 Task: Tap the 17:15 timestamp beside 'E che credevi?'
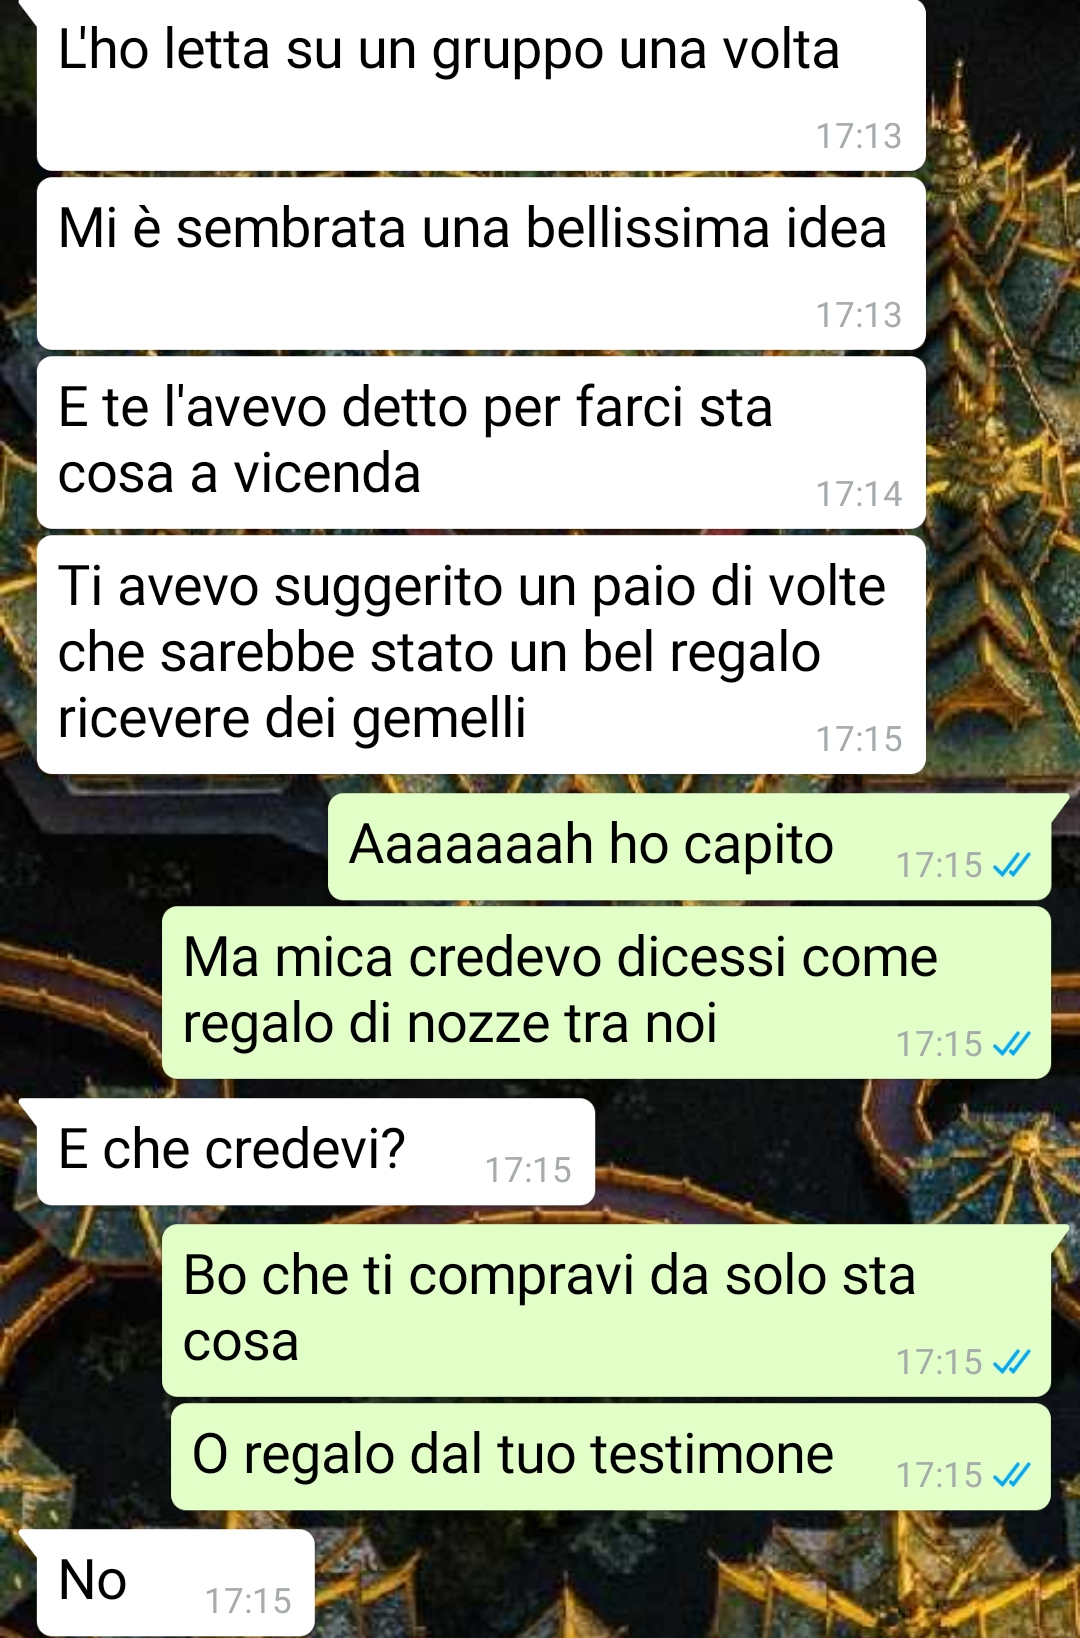tap(528, 1170)
